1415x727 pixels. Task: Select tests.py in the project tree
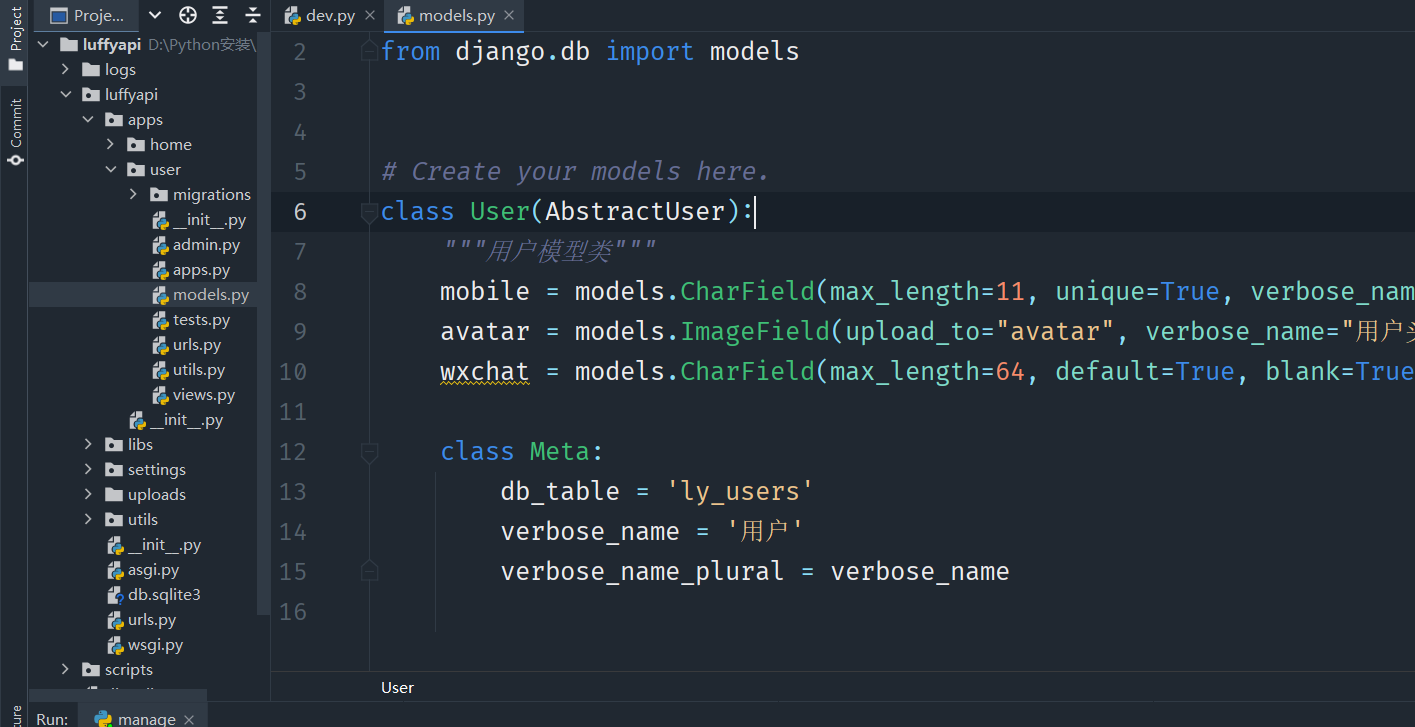click(201, 320)
